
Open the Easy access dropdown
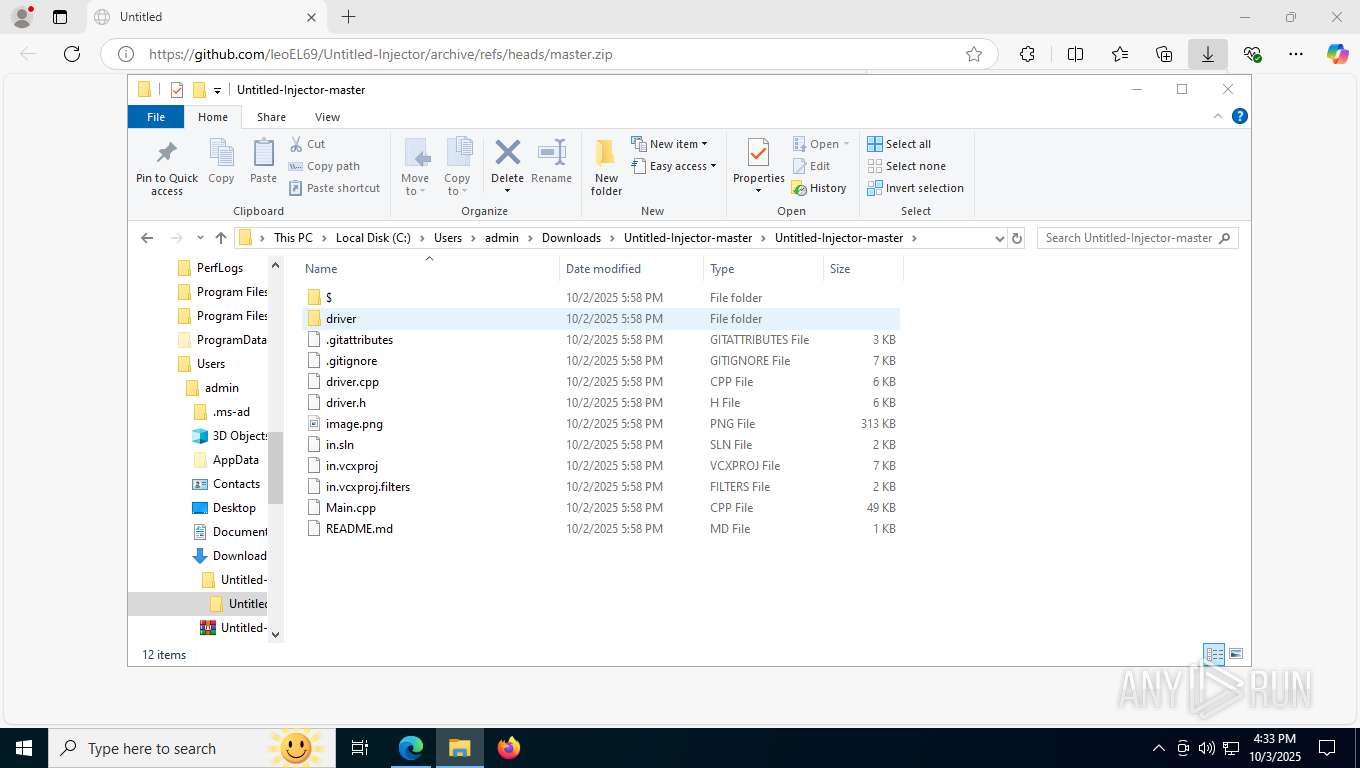pos(674,166)
